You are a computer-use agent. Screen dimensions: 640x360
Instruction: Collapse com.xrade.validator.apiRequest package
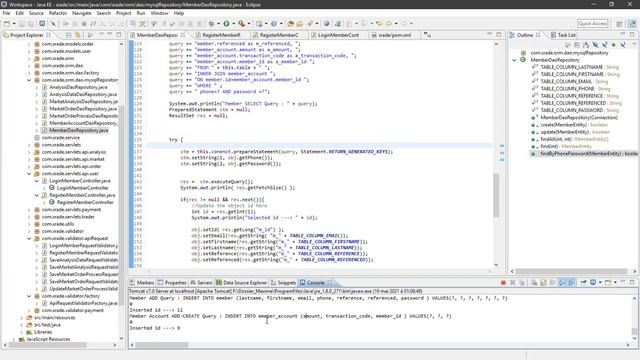[29, 238]
